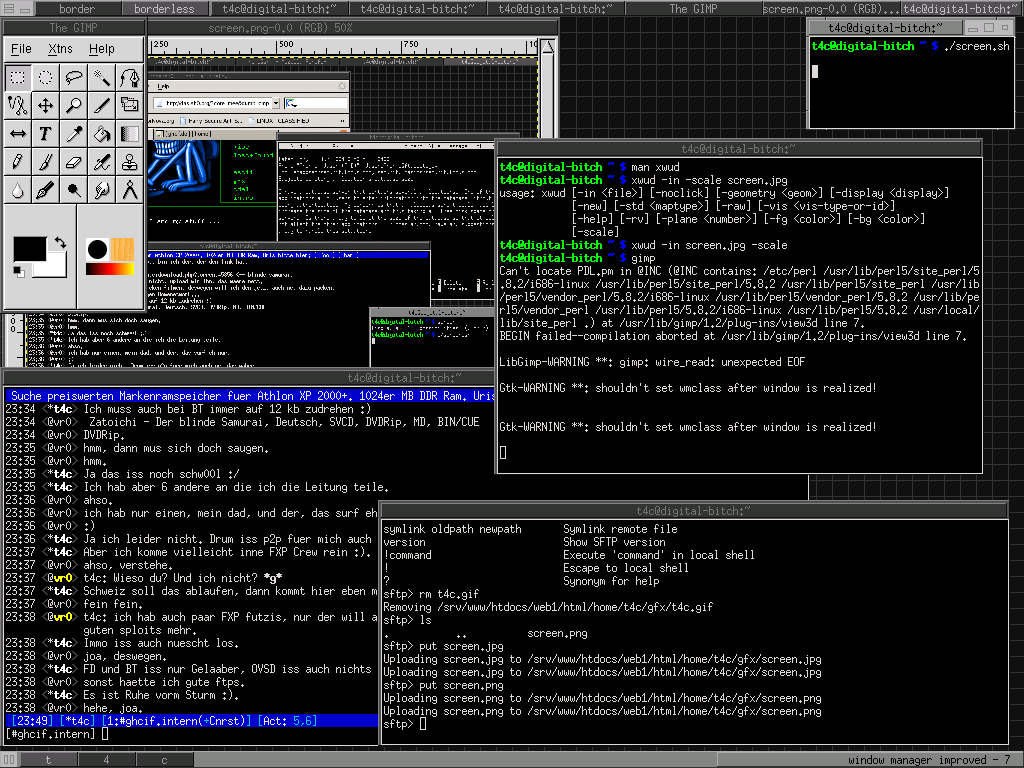Select the Pencil tool

click(x=18, y=162)
